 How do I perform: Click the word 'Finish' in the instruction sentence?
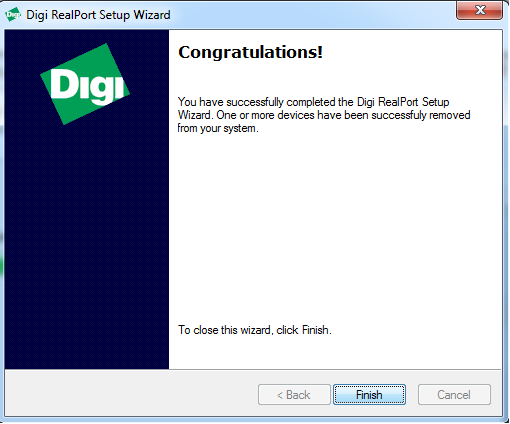(x=317, y=330)
